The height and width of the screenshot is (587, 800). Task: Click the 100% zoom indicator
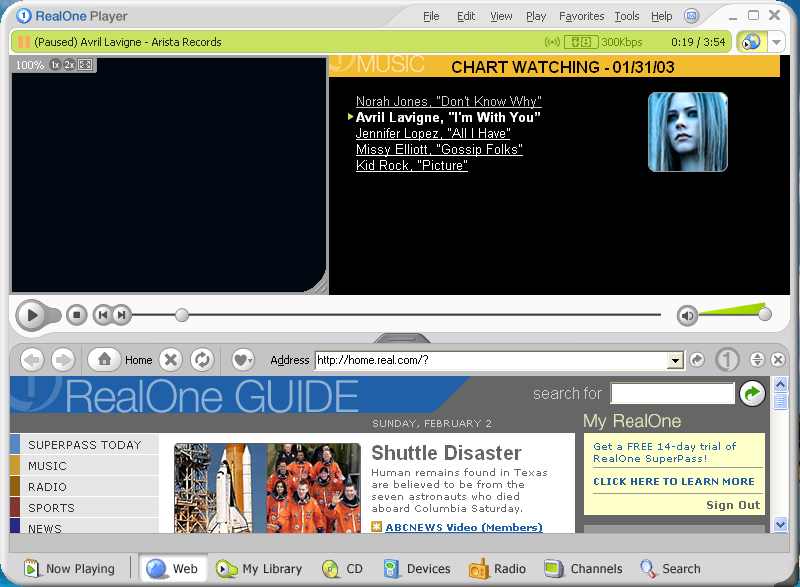tap(30, 65)
